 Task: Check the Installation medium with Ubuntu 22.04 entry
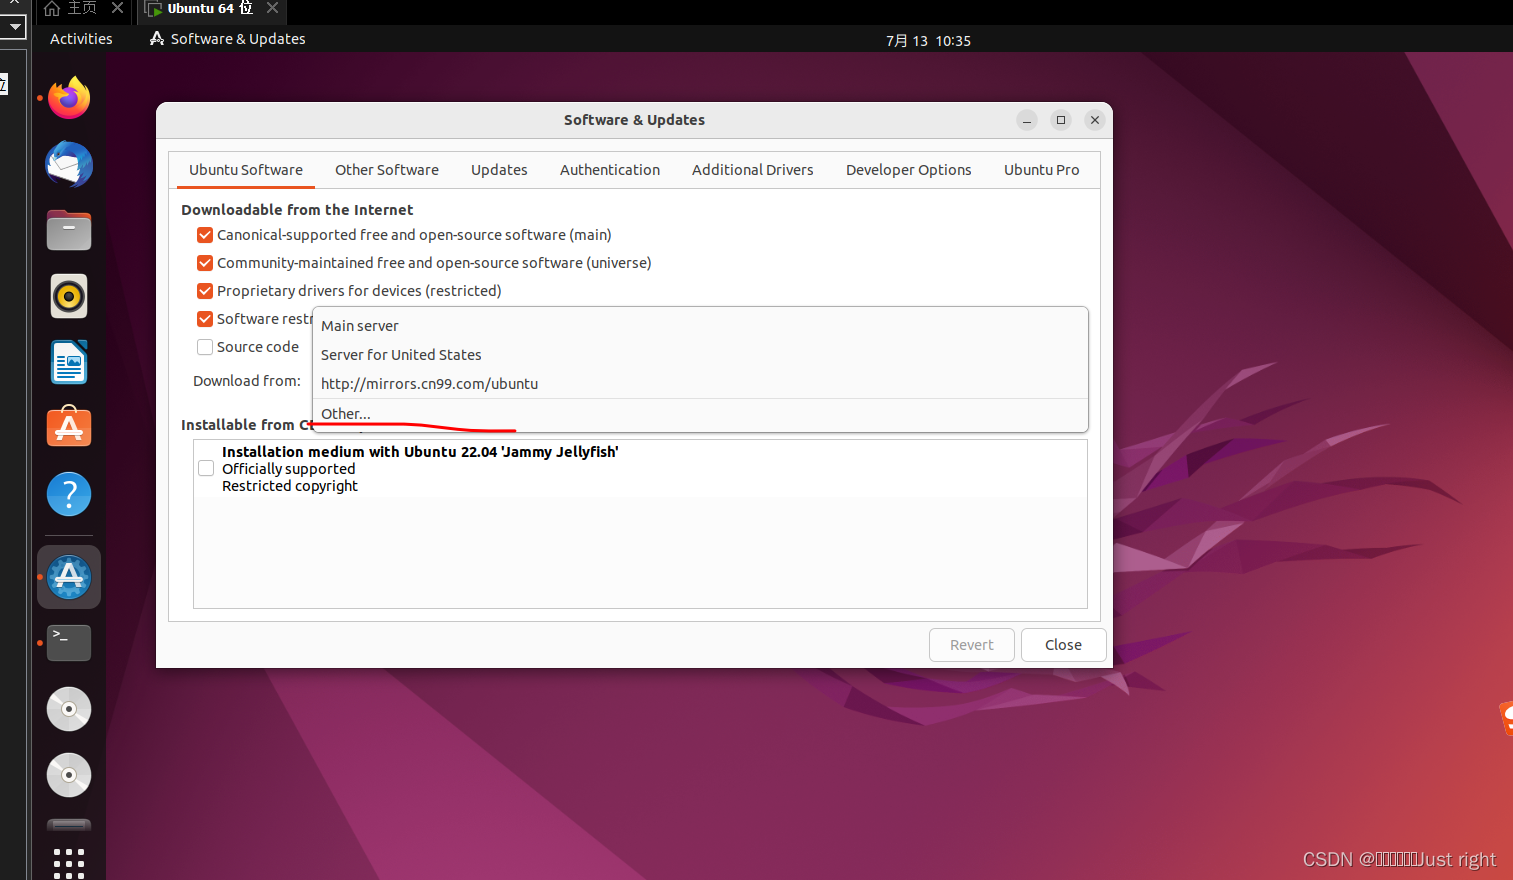pyautogui.click(x=205, y=468)
